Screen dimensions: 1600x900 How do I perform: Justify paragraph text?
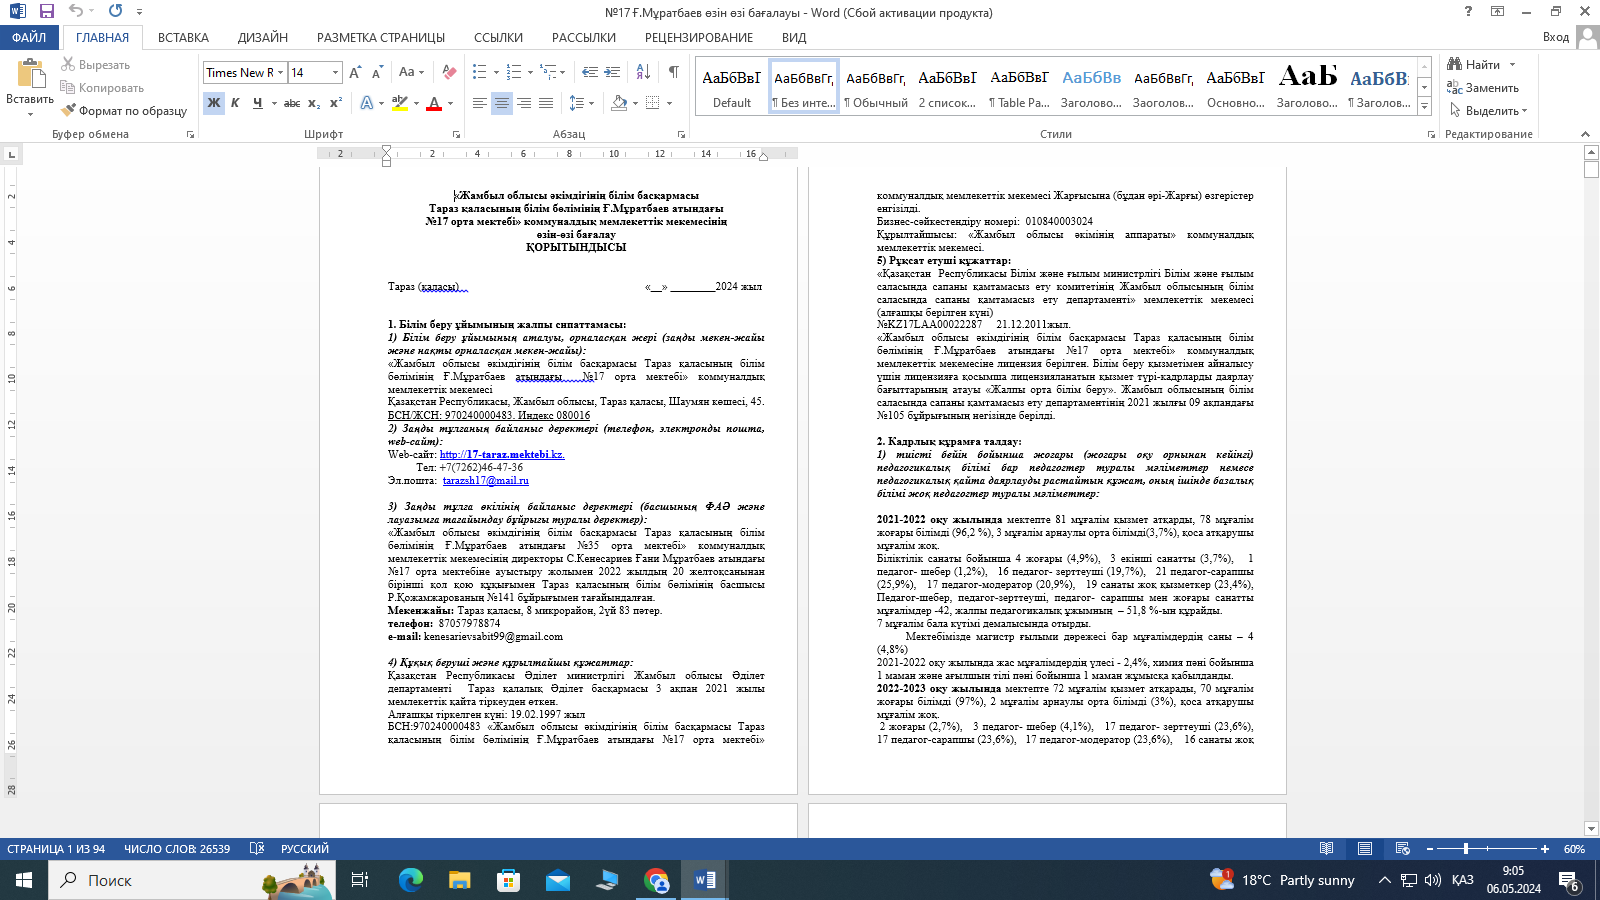pyautogui.click(x=546, y=103)
